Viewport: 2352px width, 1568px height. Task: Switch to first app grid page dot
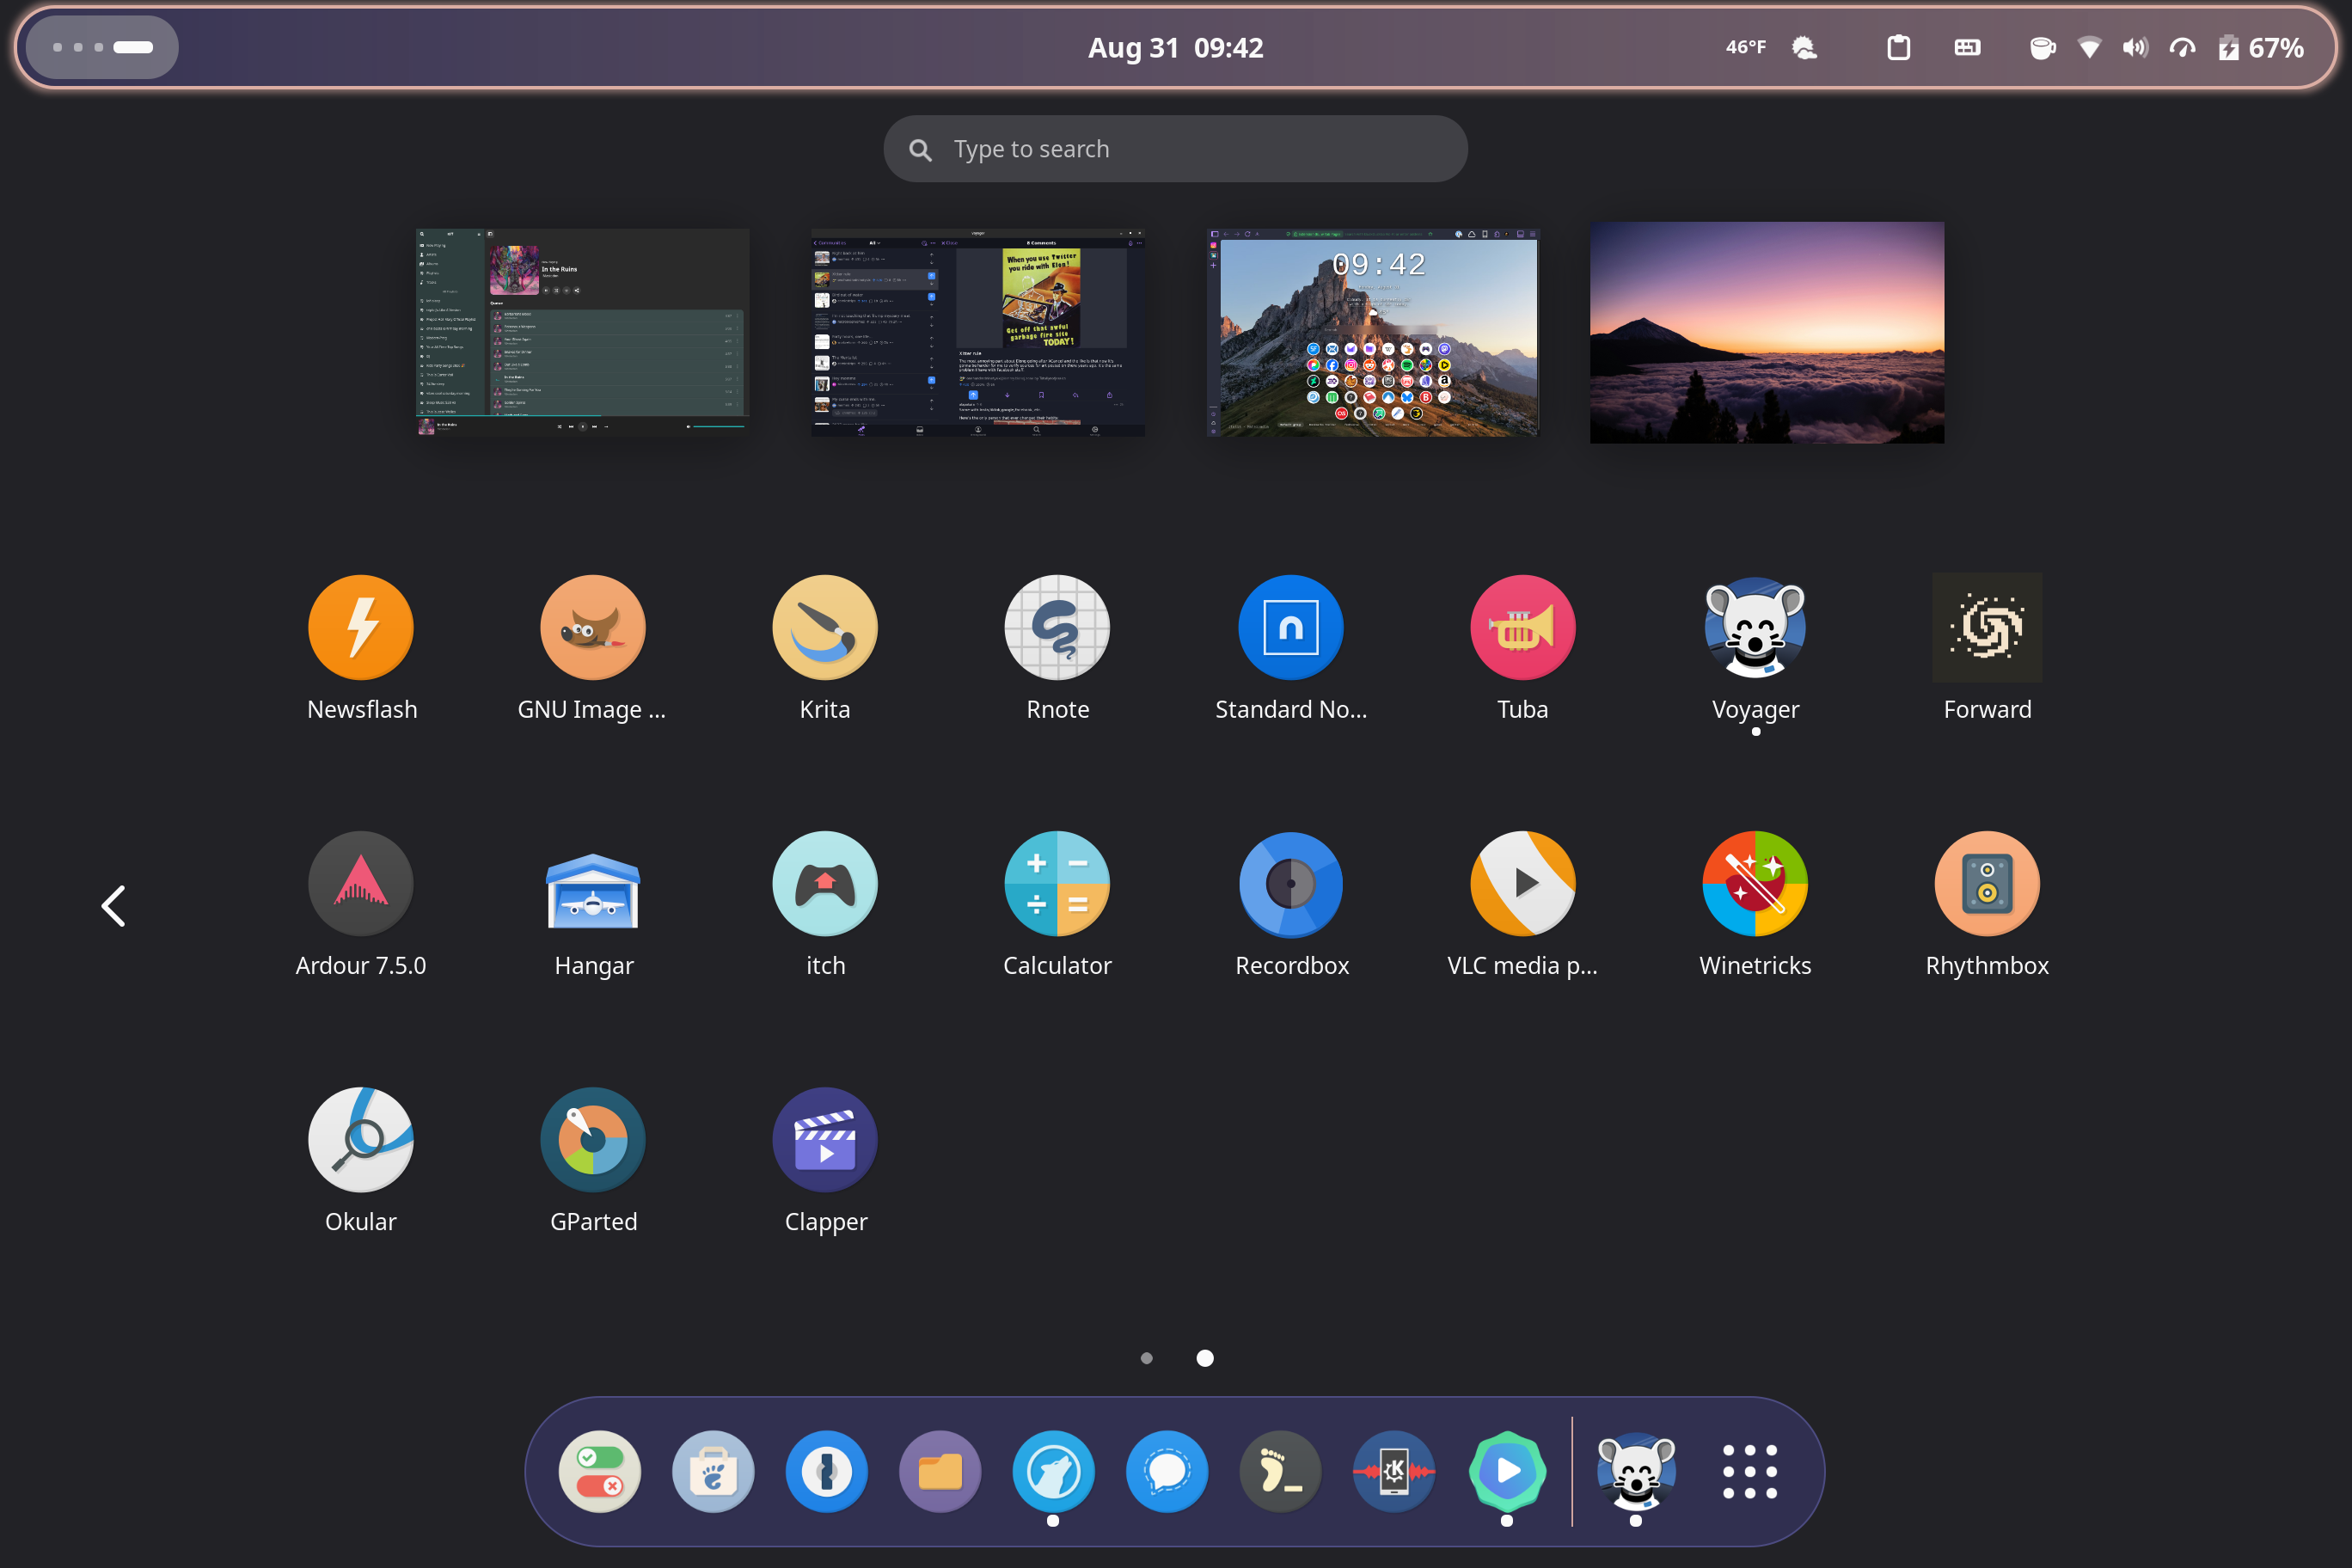tap(1146, 1358)
